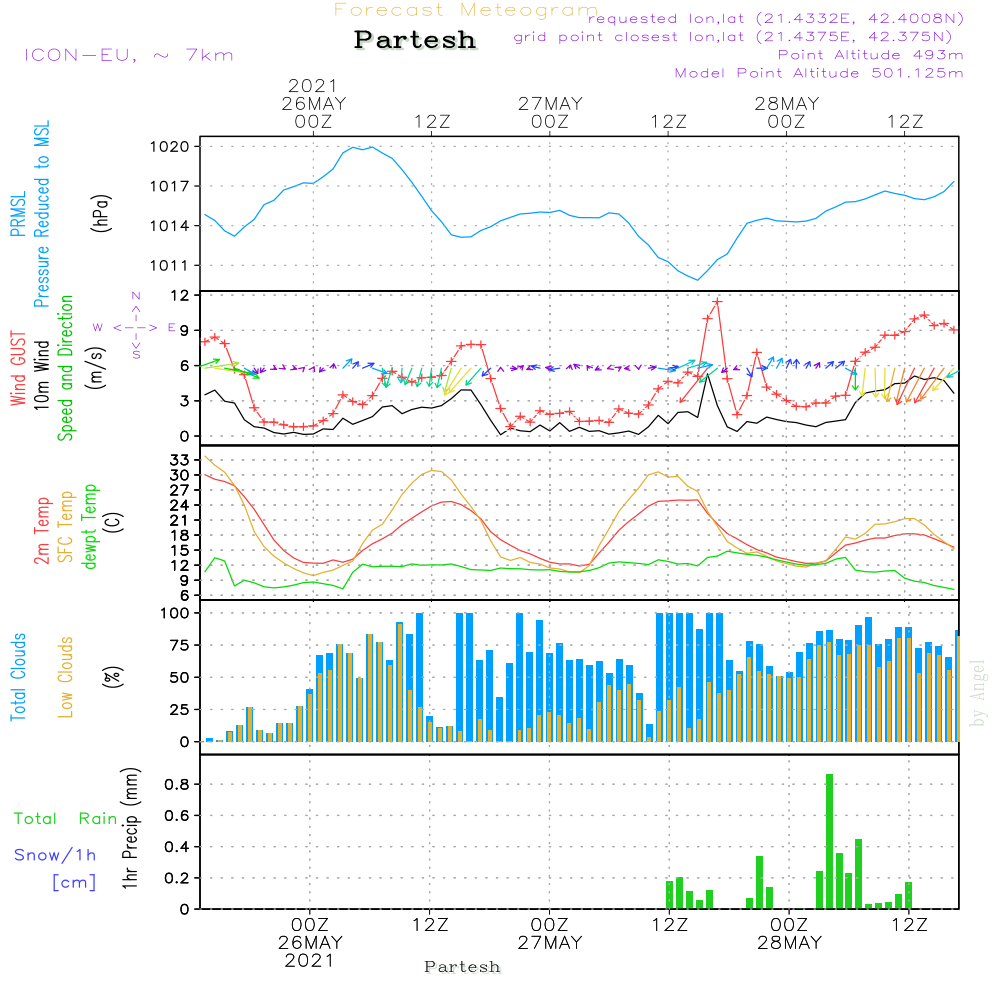Click the 'Model Point Altitude 501.125m' text
The height and width of the screenshot is (1000, 1000).
coord(819,73)
